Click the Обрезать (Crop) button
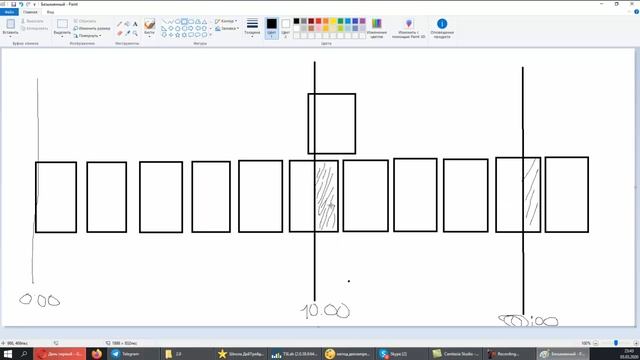640x360 pixels. (85, 21)
